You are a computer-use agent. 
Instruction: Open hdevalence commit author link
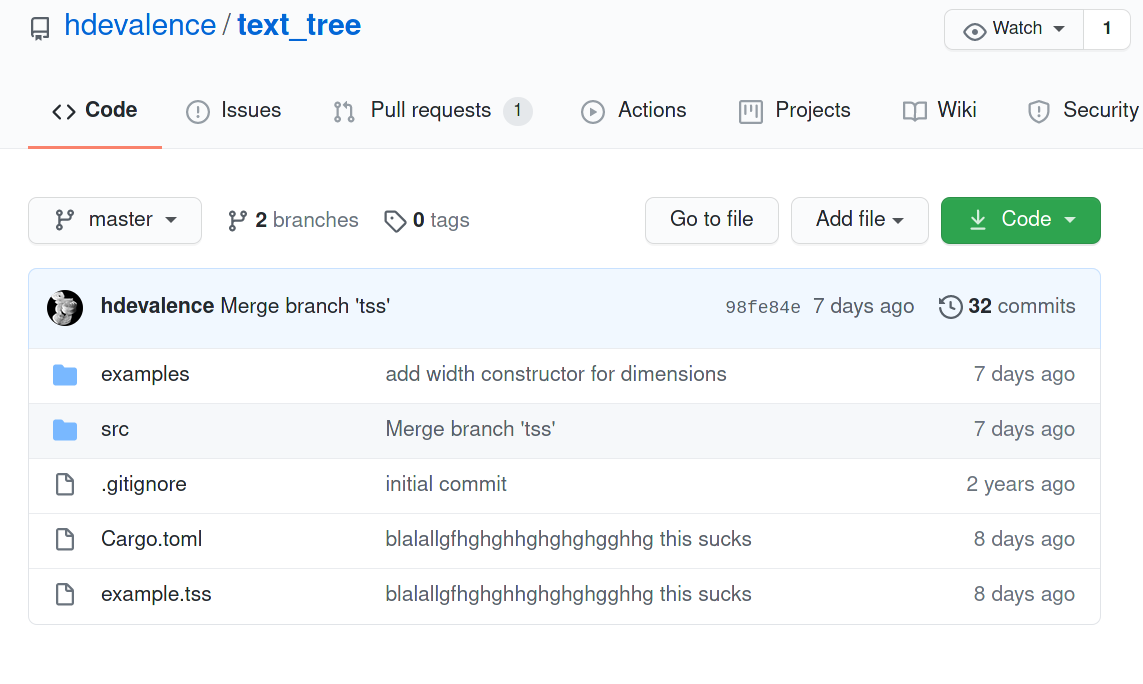coord(157,306)
